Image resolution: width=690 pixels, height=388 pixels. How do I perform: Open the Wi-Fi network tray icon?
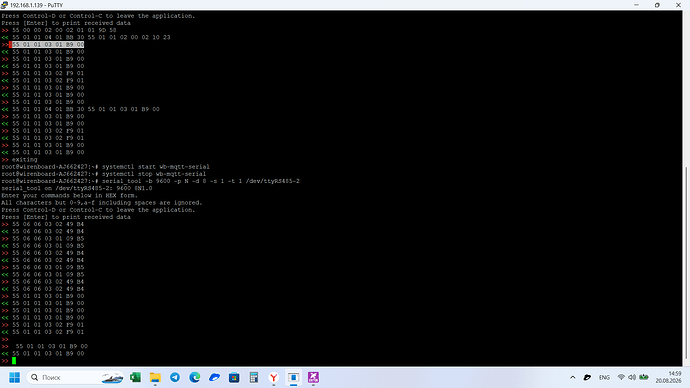(621, 377)
